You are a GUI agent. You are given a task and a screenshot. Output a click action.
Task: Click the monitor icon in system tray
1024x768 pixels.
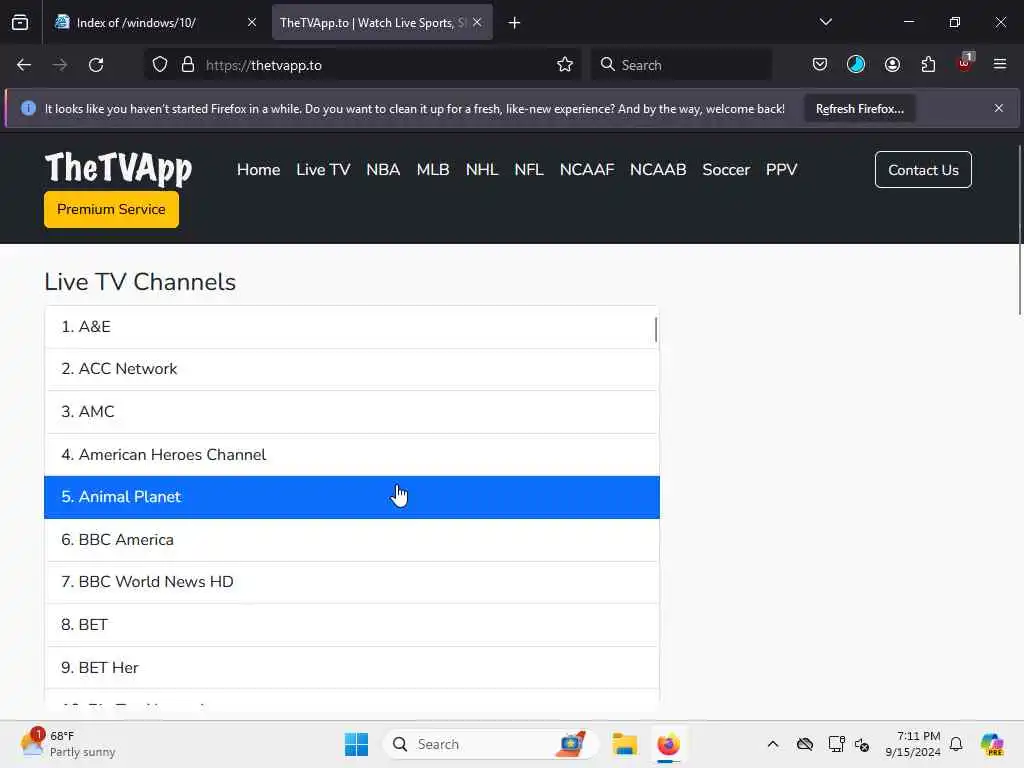coord(837,744)
